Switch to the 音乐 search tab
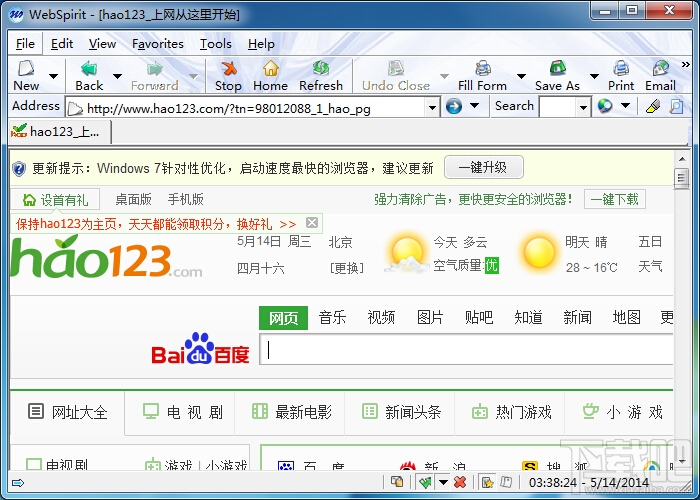700x500 pixels. click(332, 317)
